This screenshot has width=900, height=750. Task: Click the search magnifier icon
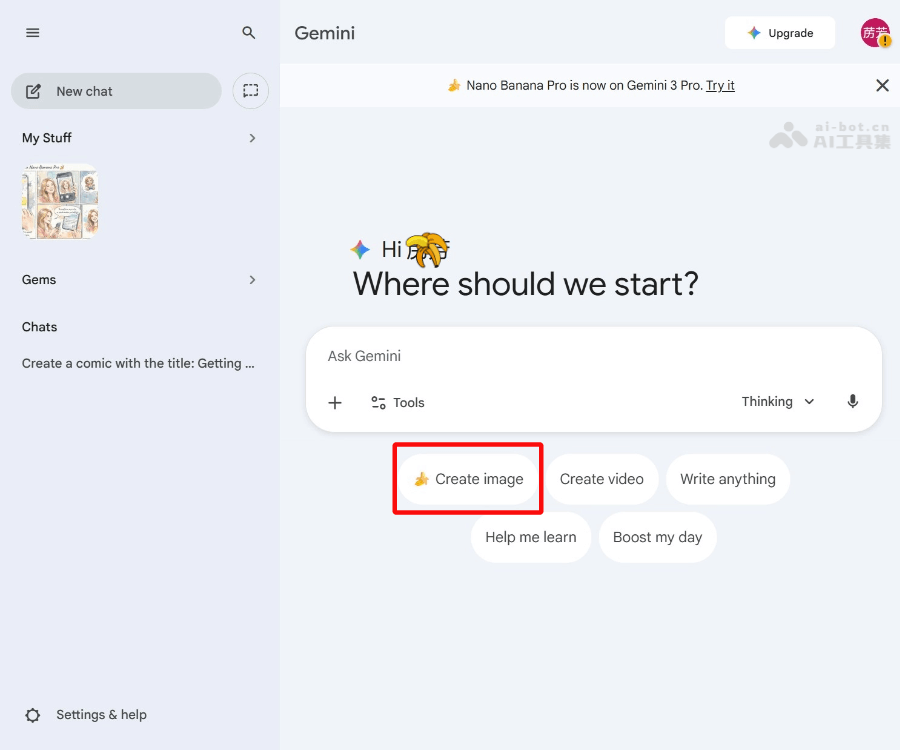(249, 33)
